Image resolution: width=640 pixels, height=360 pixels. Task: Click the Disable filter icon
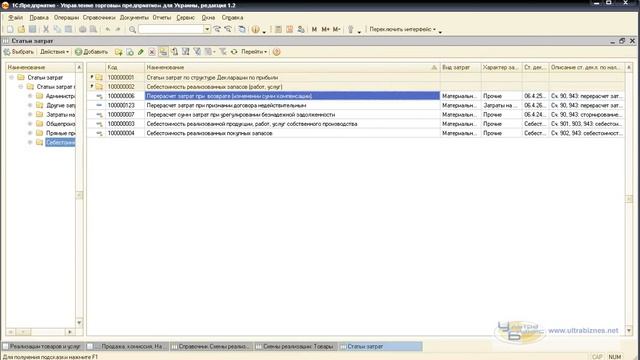223,52
